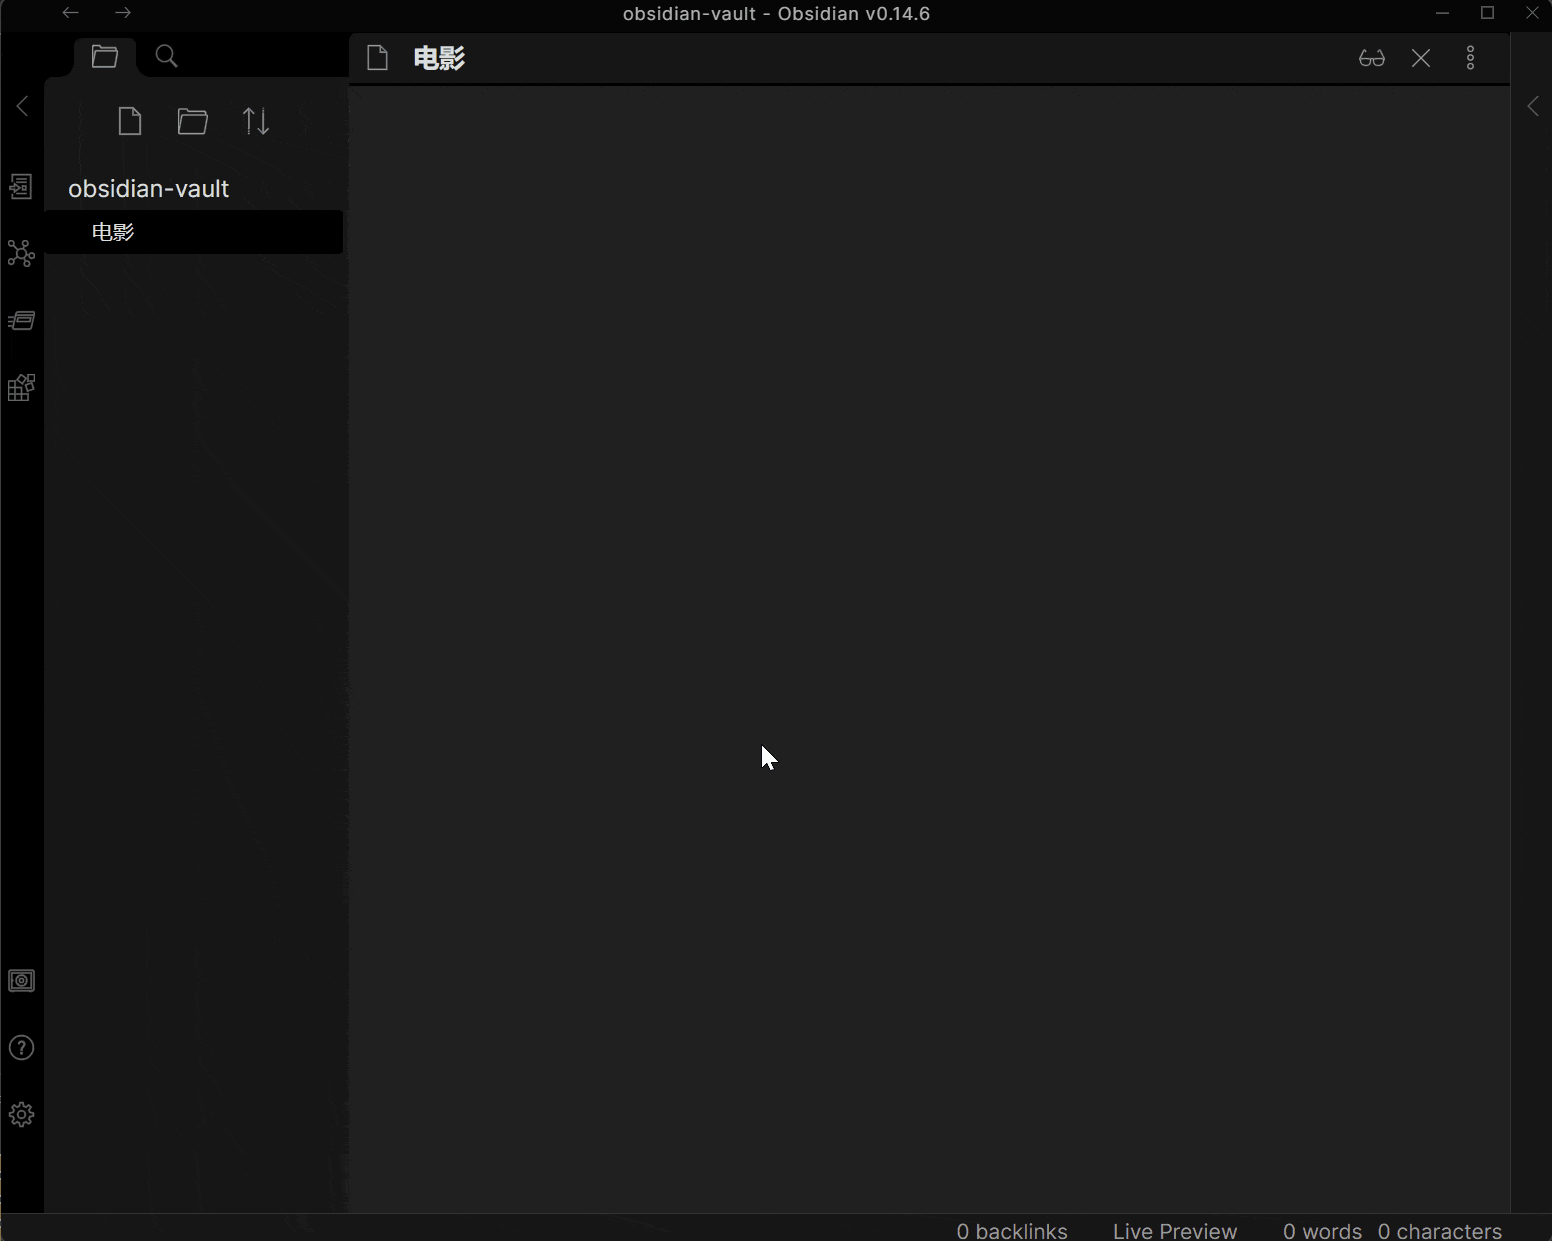The image size is (1552, 1241).
Task: Switch to the Search tab
Action: tap(167, 57)
